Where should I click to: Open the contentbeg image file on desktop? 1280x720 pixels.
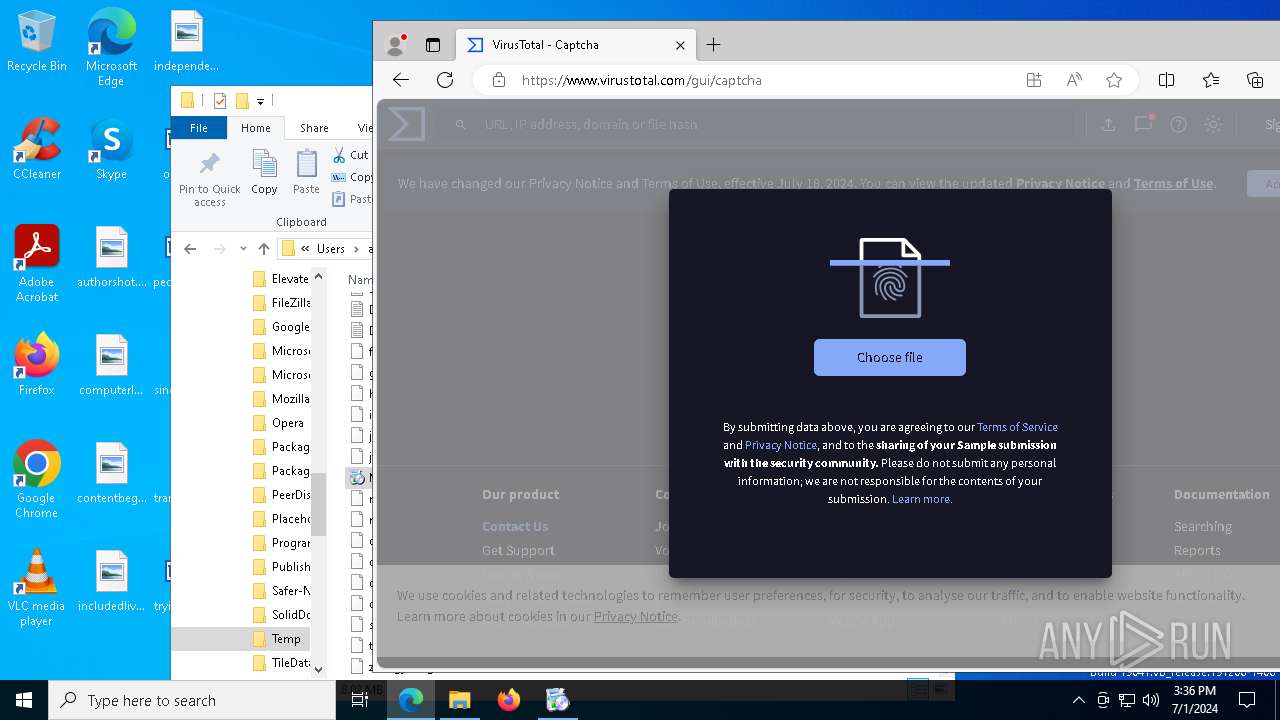pos(111,473)
